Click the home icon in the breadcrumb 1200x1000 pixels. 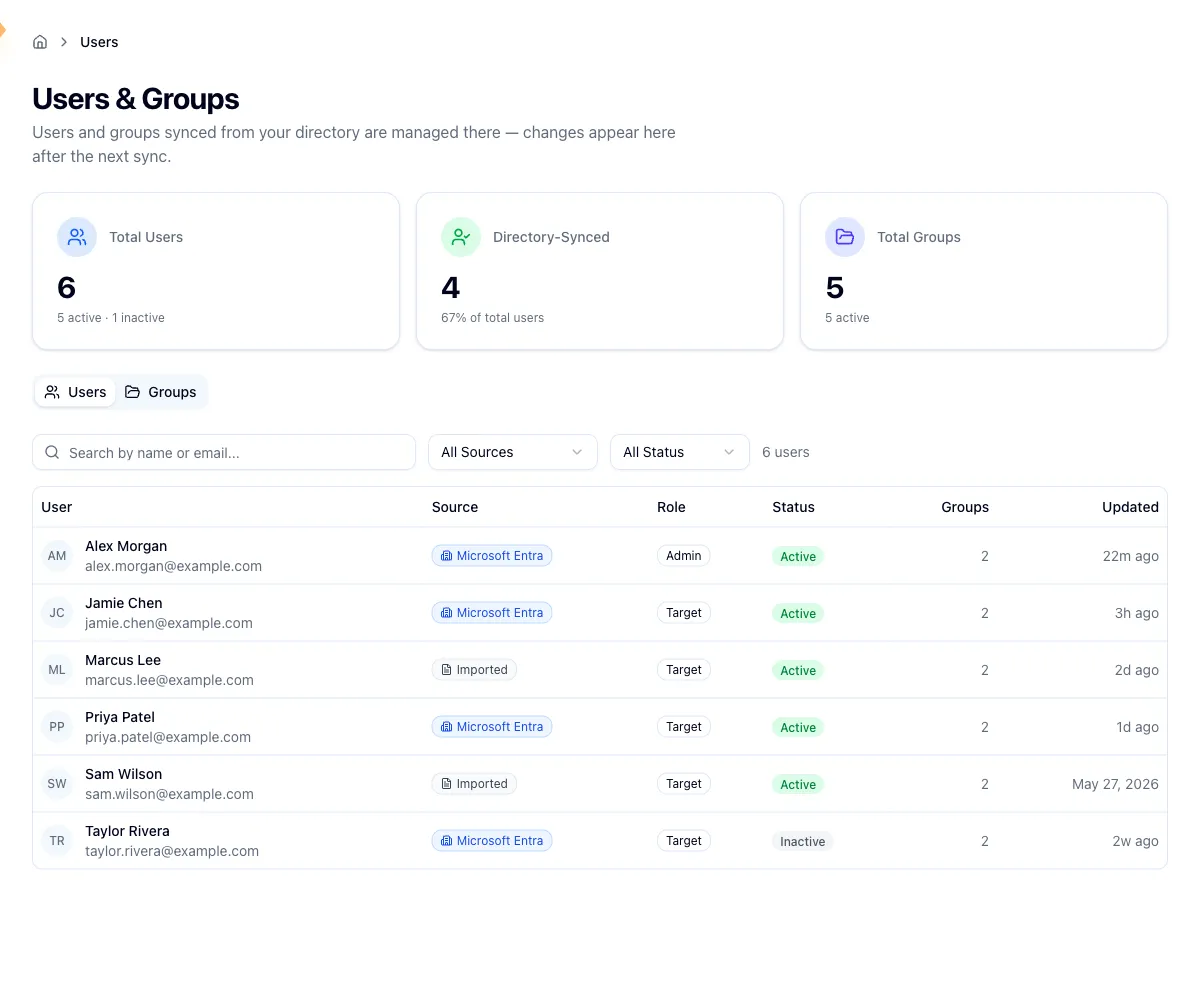tap(40, 42)
